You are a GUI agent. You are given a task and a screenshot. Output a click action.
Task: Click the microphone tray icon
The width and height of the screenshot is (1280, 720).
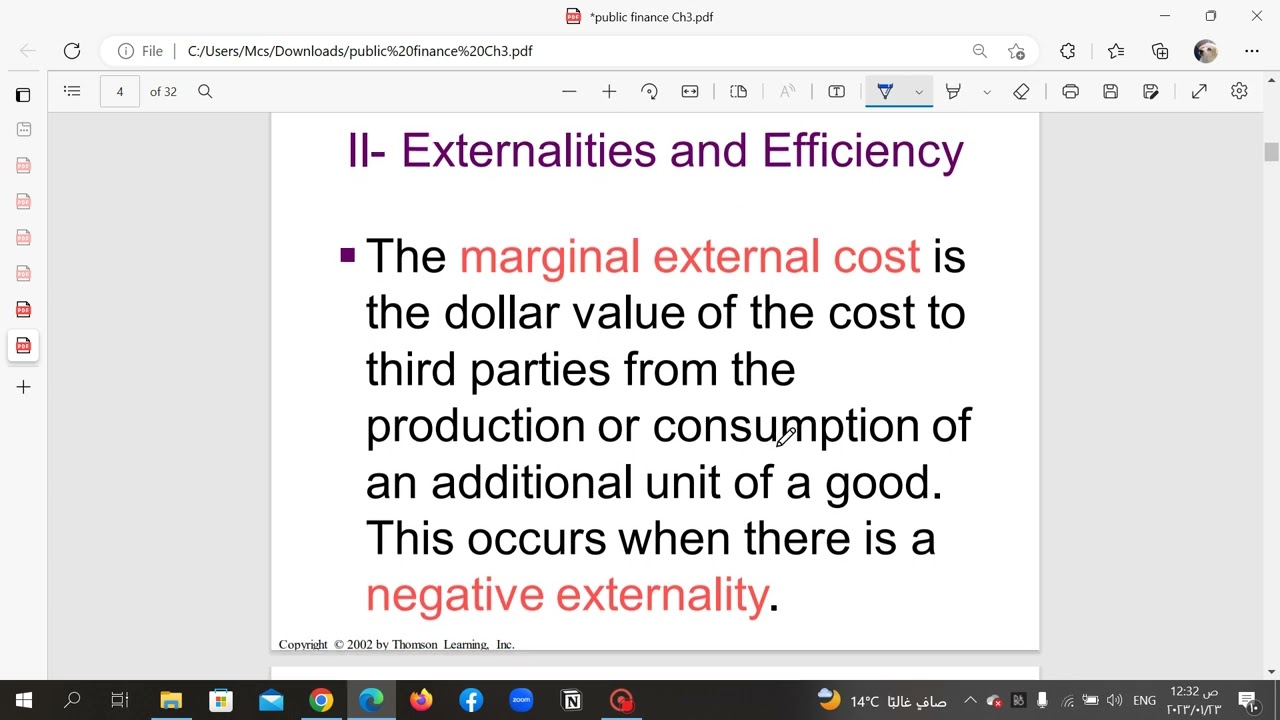[x=1042, y=700]
